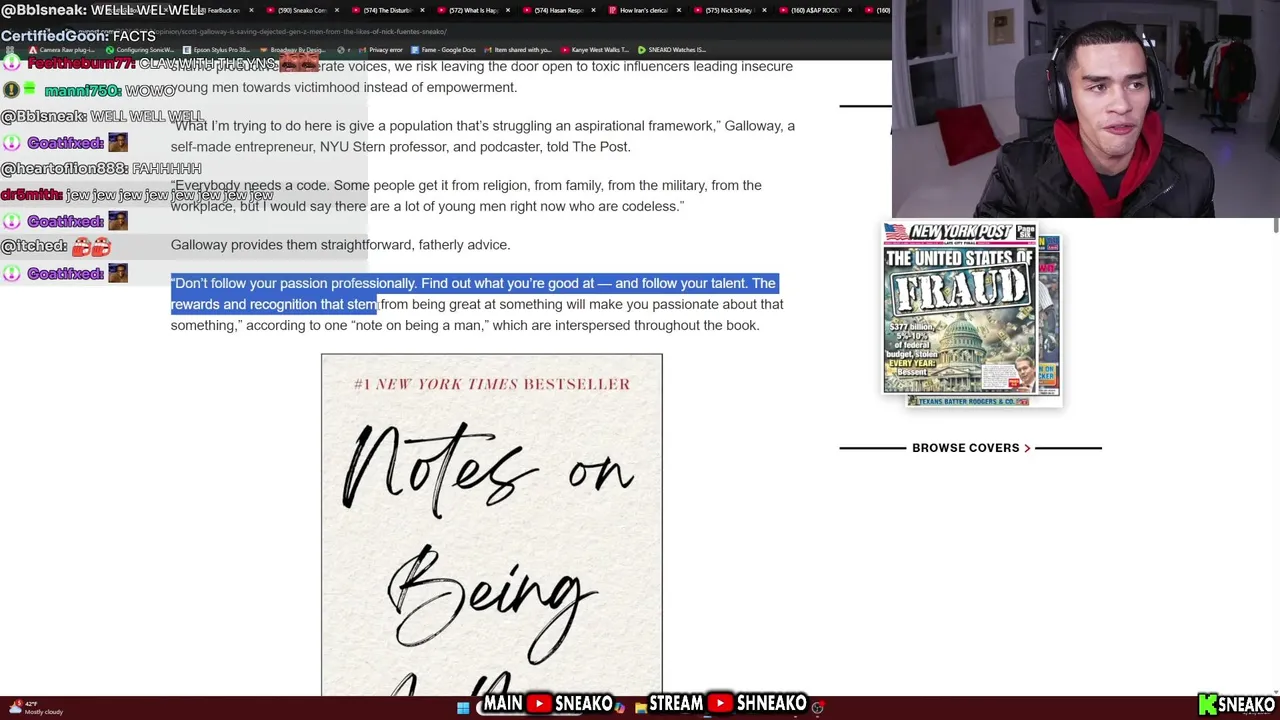The image size is (1280, 720).
Task: Switch to the (574) The Disturb tab
Action: [x=388, y=10]
